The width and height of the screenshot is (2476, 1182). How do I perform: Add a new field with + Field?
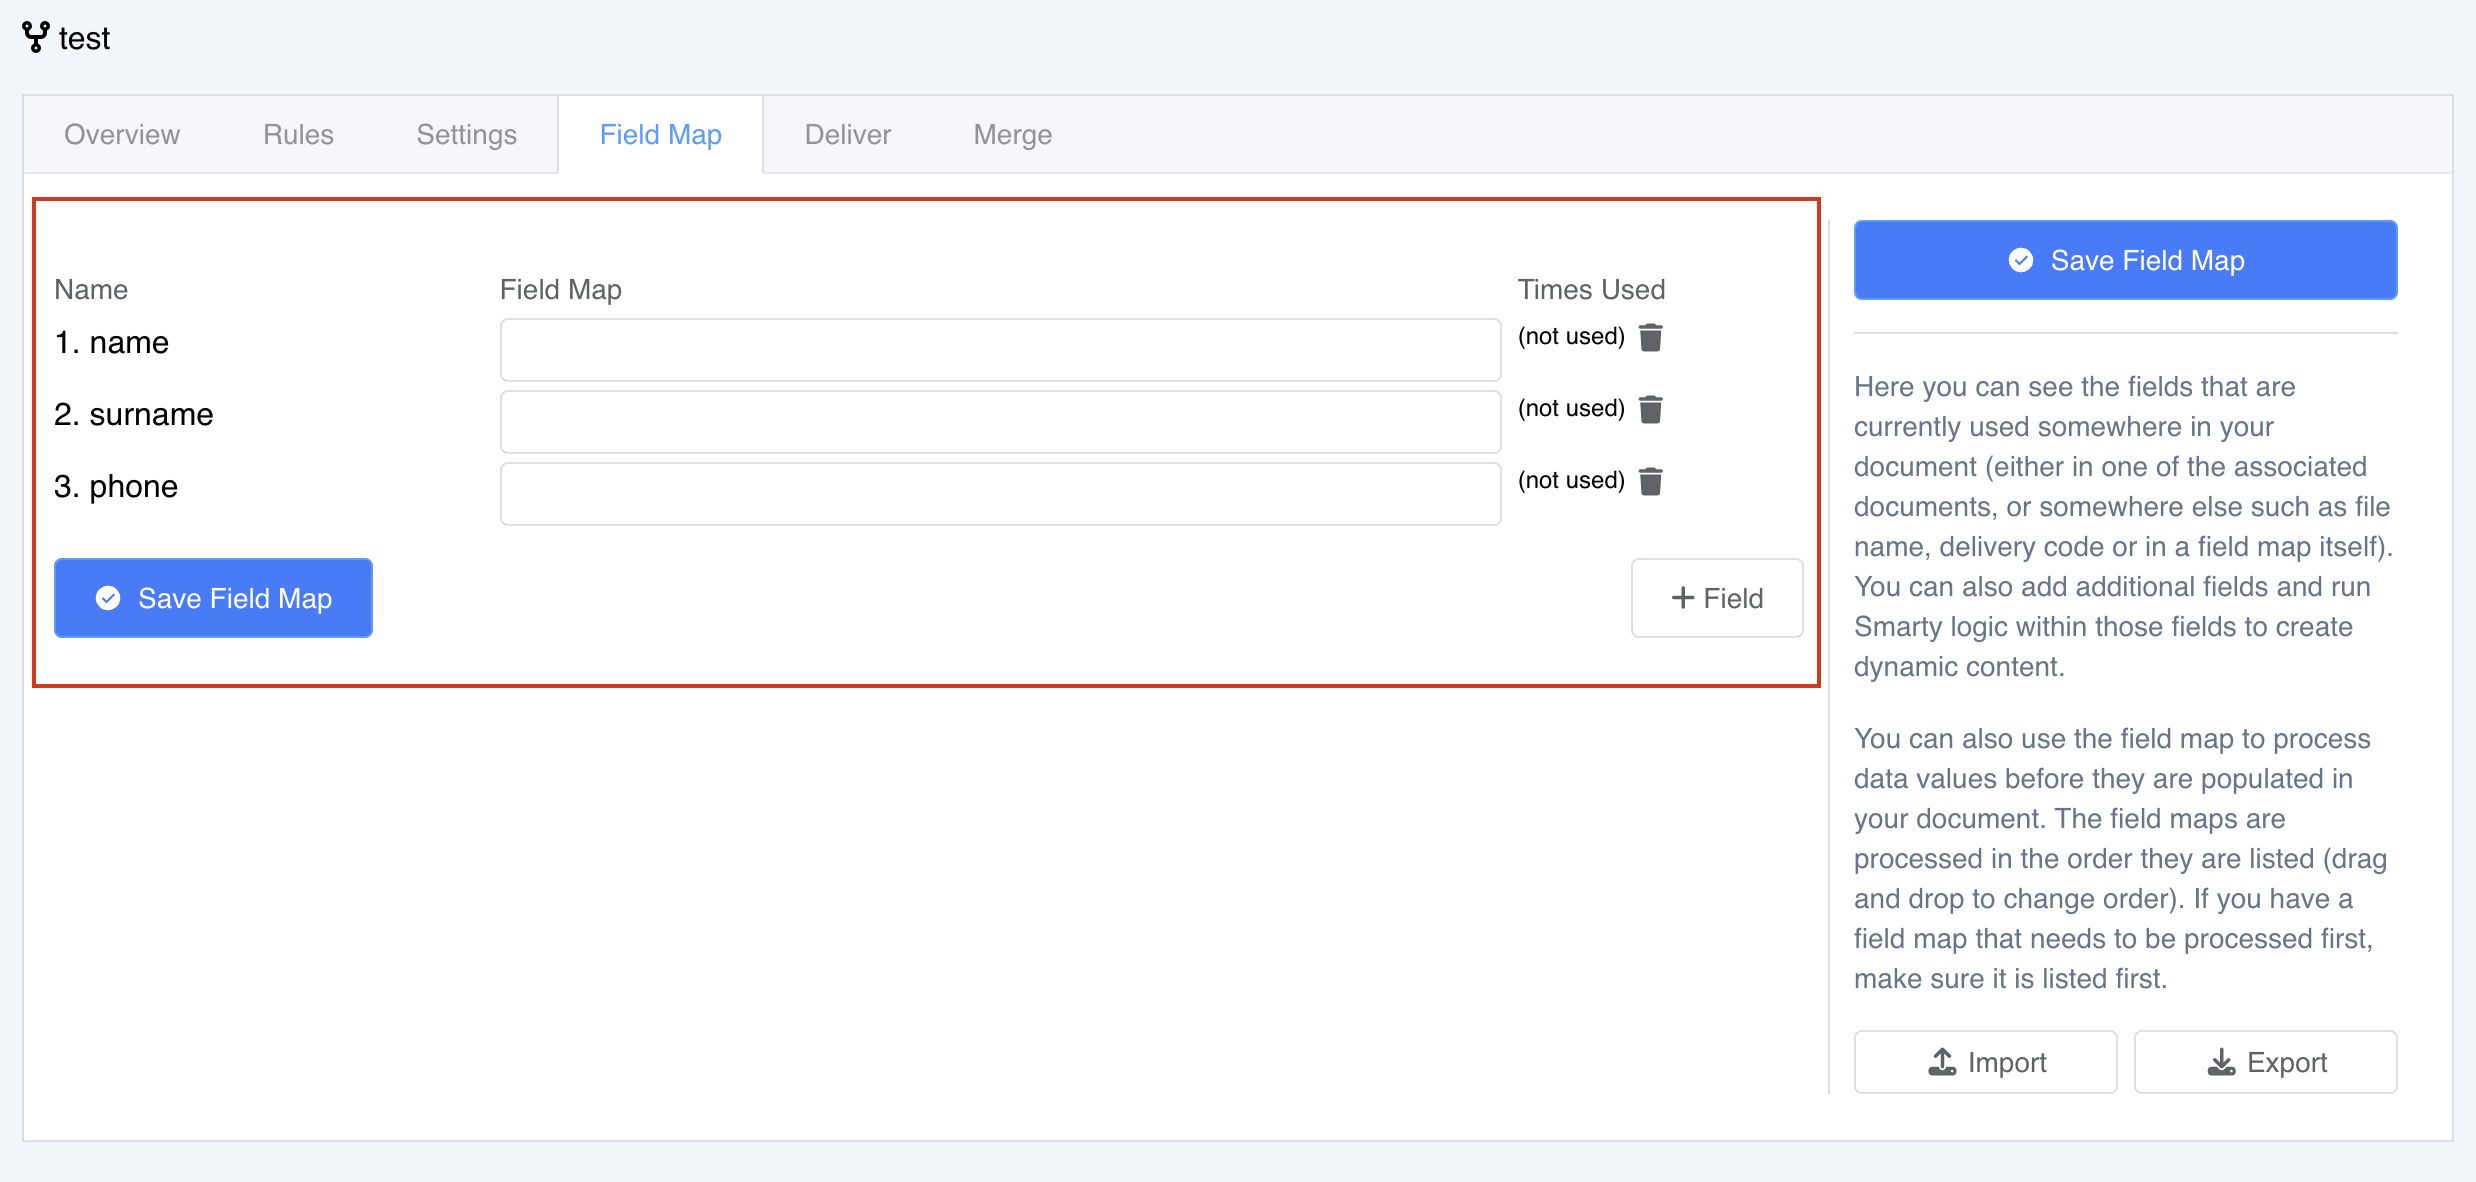click(x=1717, y=598)
